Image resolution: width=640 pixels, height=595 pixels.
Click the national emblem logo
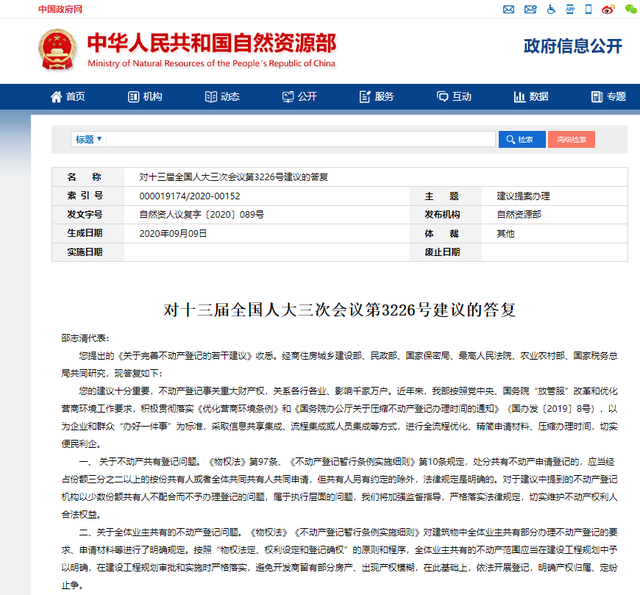coord(57,49)
